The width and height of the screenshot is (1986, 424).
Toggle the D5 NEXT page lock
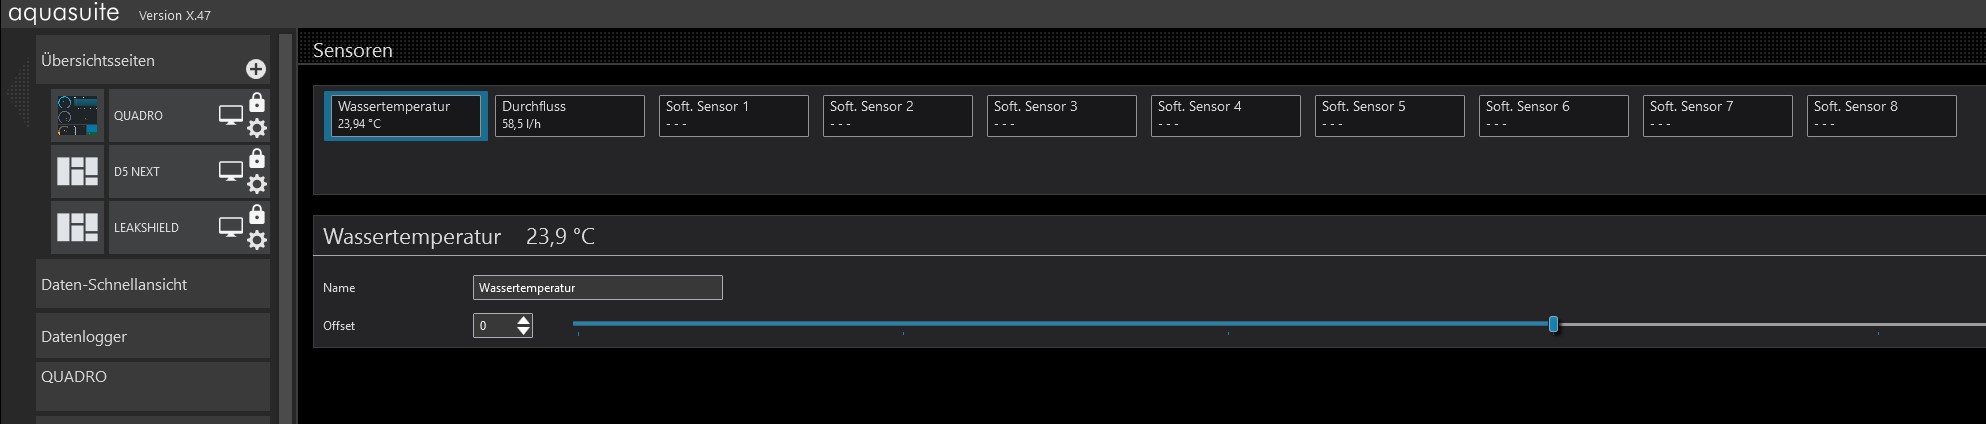click(257, 159)
